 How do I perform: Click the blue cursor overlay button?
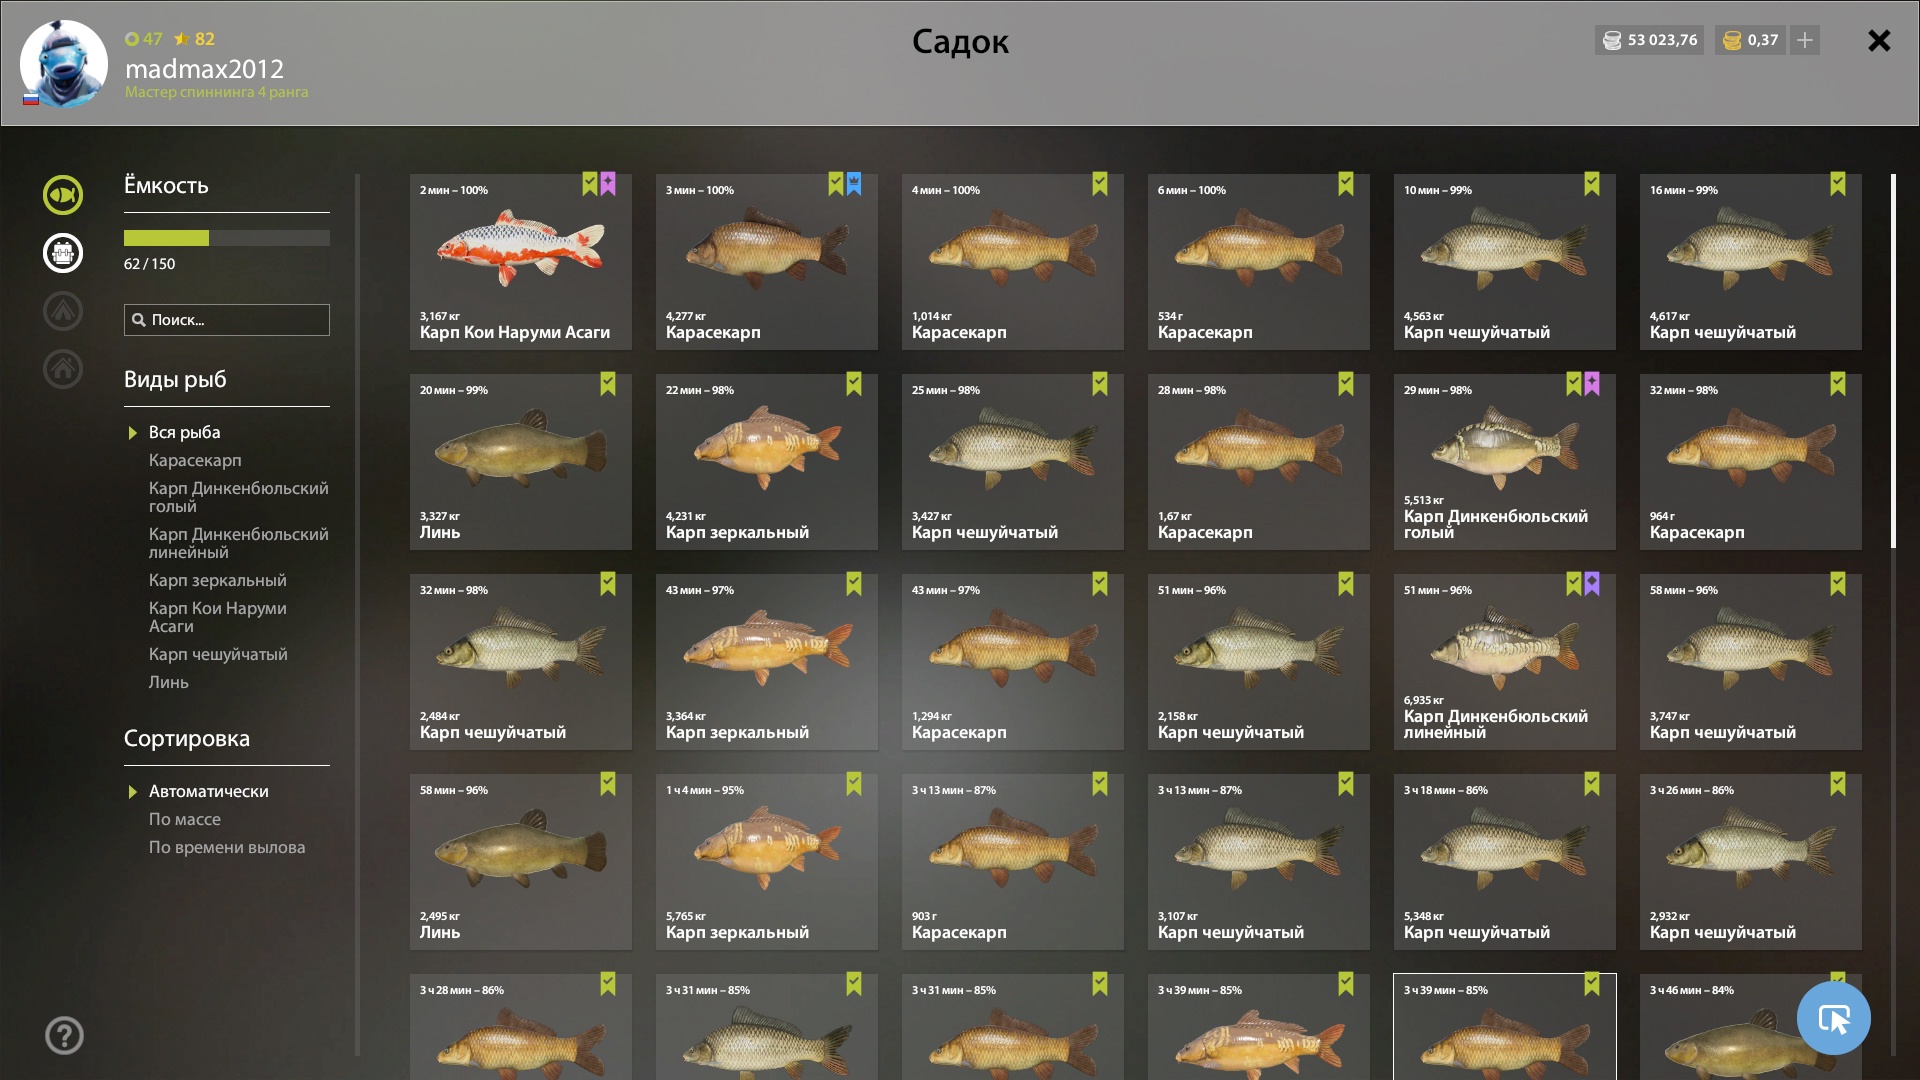(x=1833, y=1018)
